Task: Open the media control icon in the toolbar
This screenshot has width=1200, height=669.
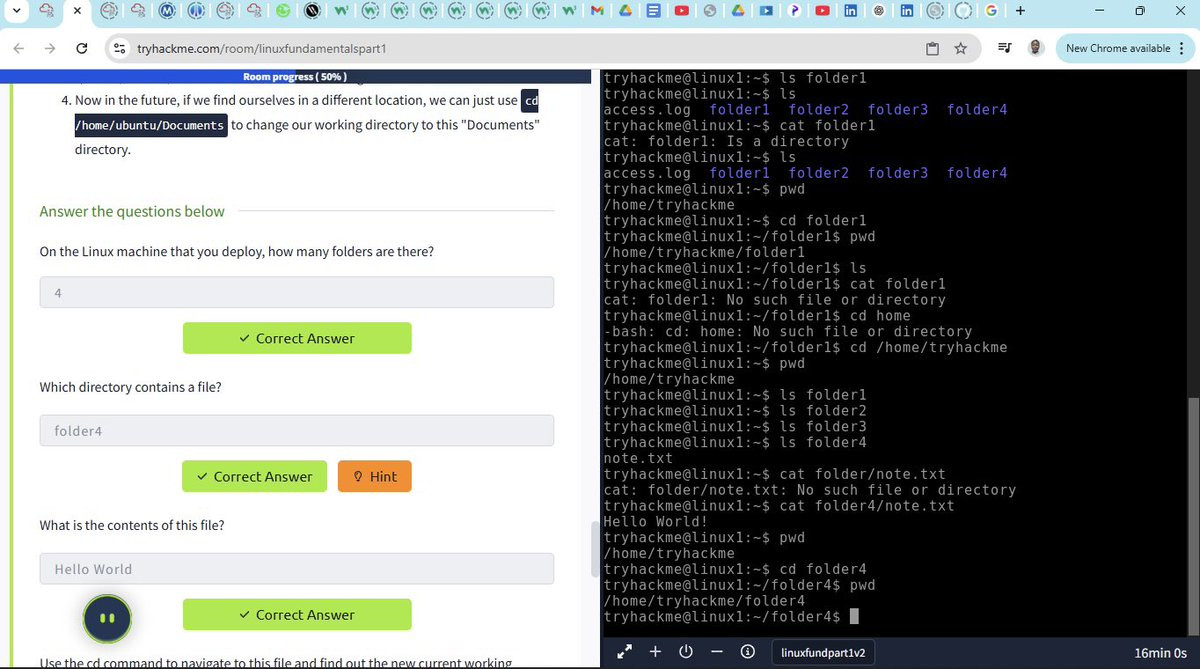Action: coord(1005,48)
